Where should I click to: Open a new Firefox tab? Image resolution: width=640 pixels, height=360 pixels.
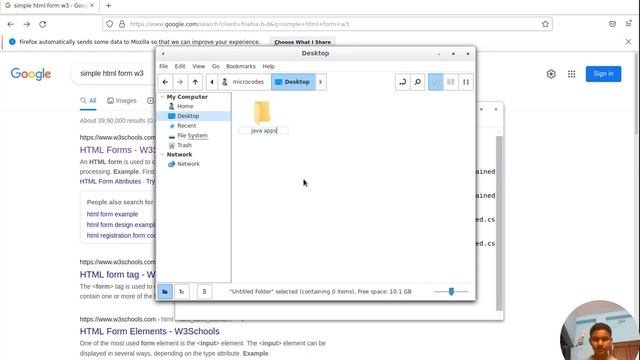click(x=108, y=6)
